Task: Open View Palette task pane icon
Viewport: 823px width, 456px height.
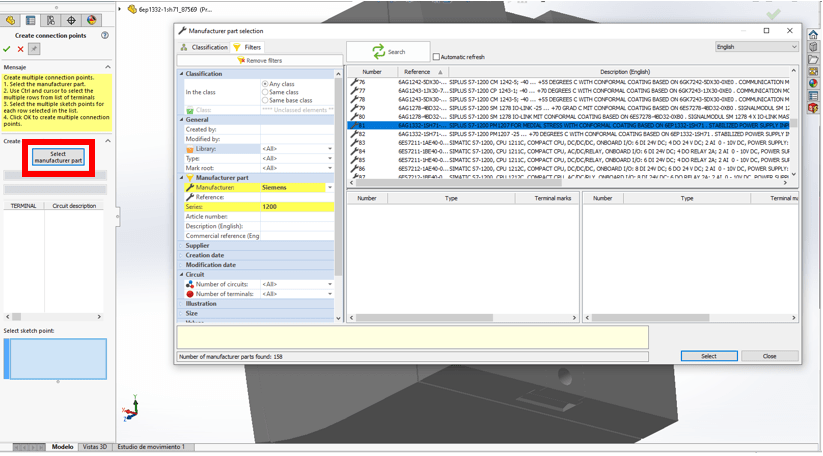Action: tap(813, 71)
